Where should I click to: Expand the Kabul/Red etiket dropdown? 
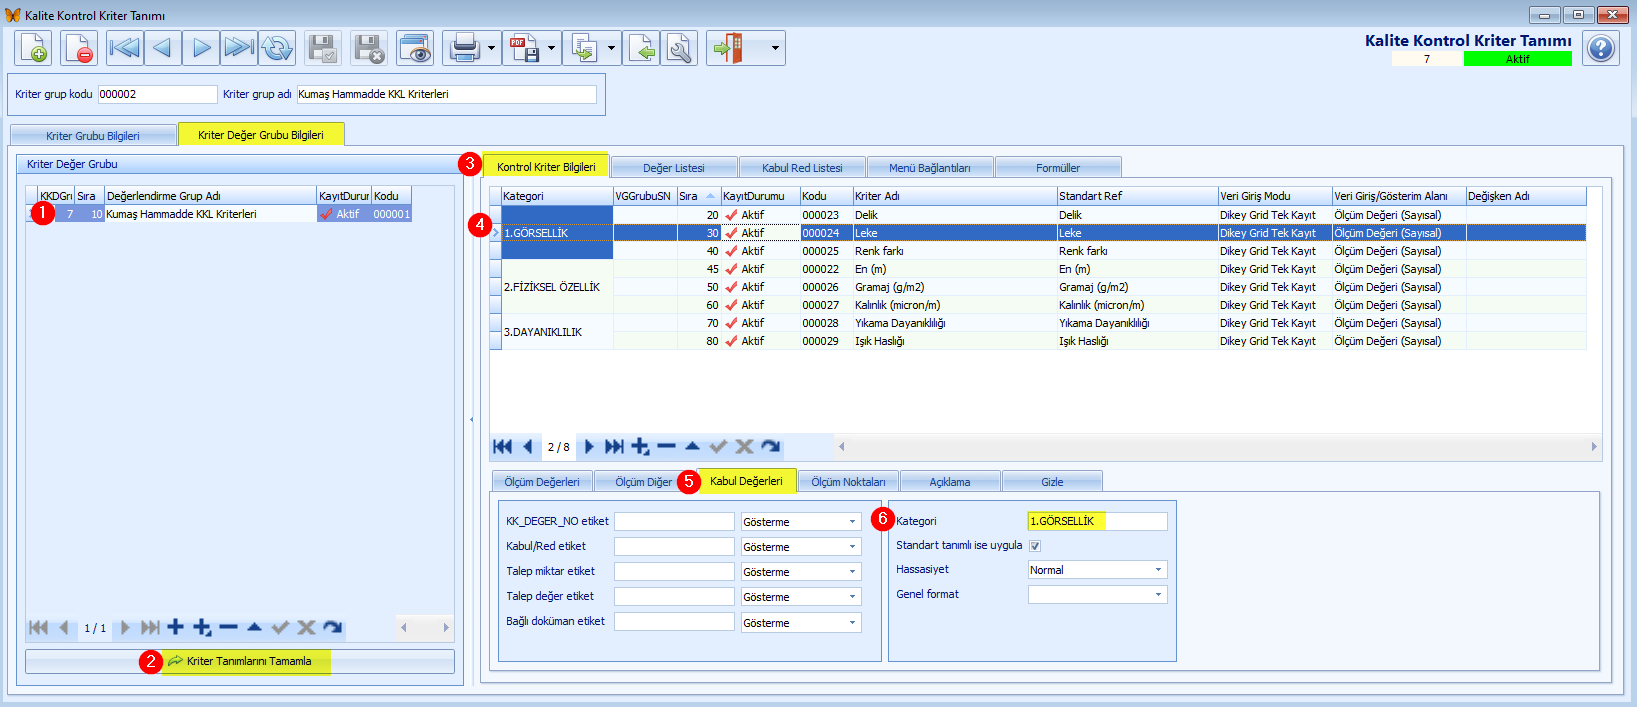[x=852, y=547]
